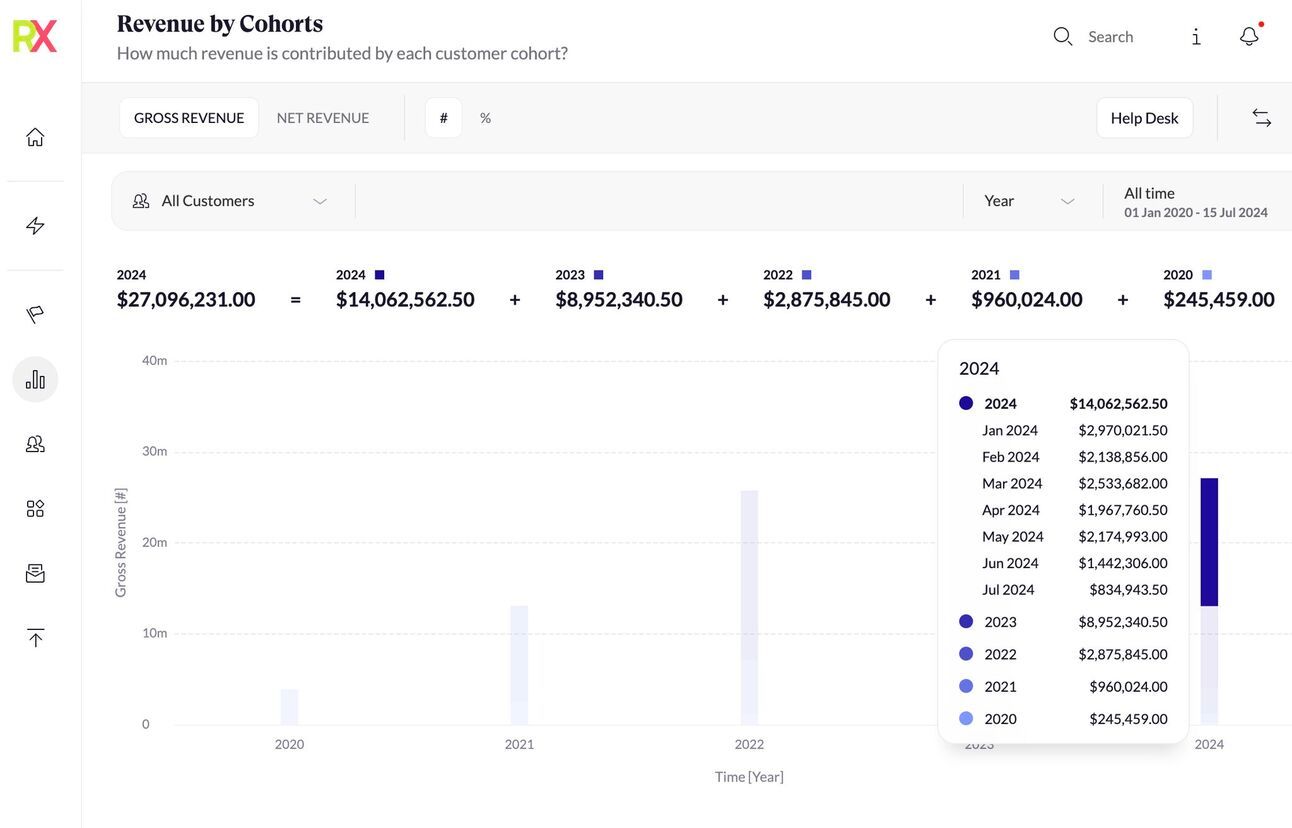Toggle percent display mode
The width and height of the screenshot is (1292, 828).
tap(485, 118)
